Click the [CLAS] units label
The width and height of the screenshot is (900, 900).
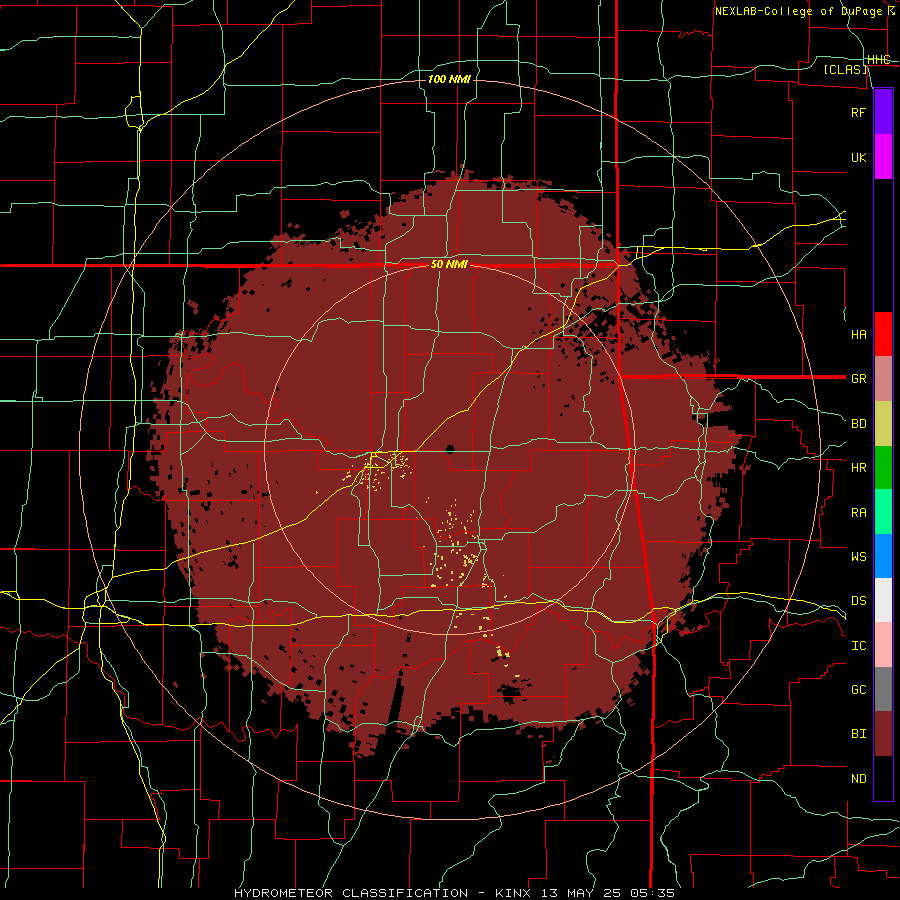[845, 70]
